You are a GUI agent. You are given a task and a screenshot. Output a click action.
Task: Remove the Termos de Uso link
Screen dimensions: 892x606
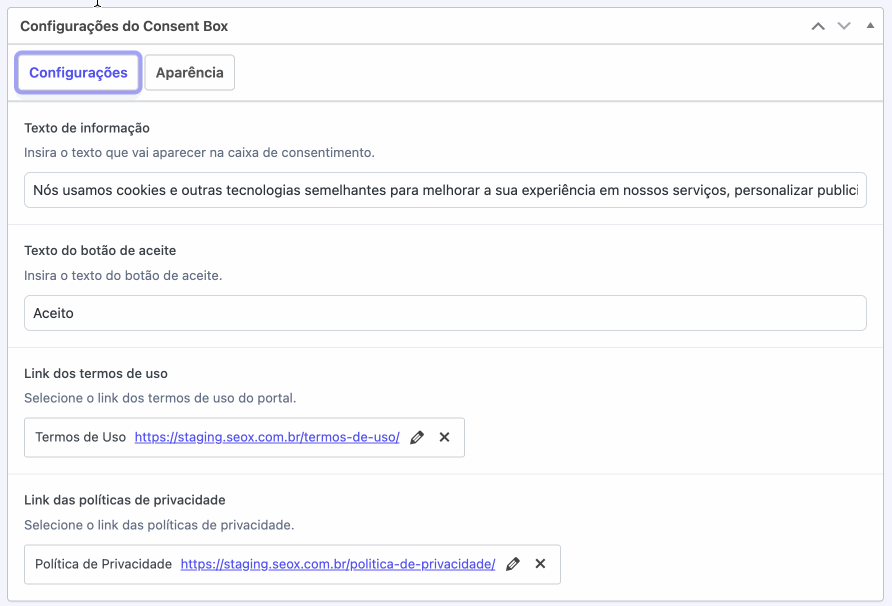445,437
